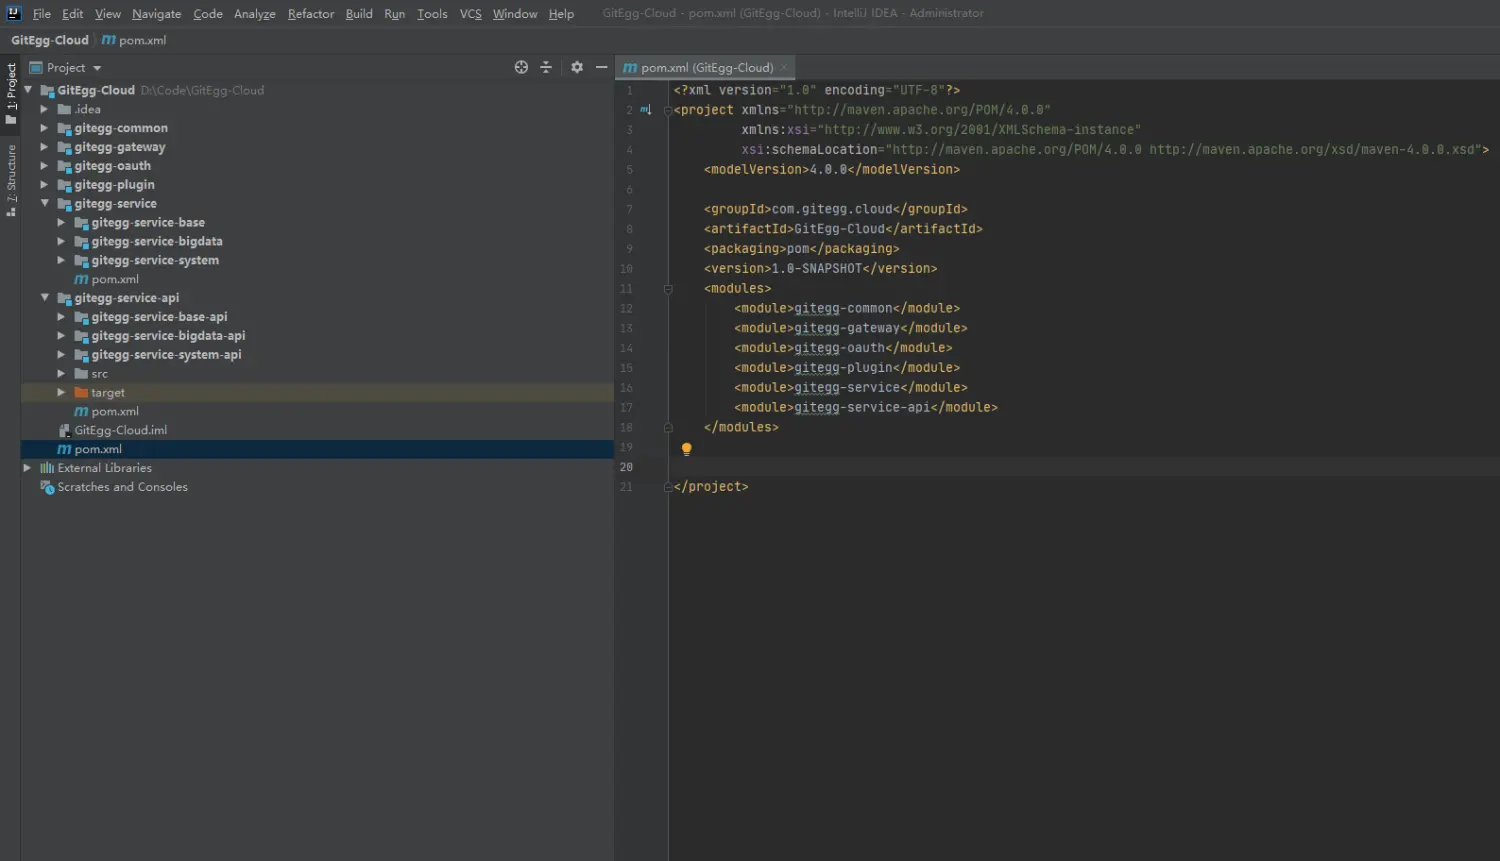The image size is (1500, 861).
Task: Click the Maven gutter icon on line 2
Action: point(646,110)
